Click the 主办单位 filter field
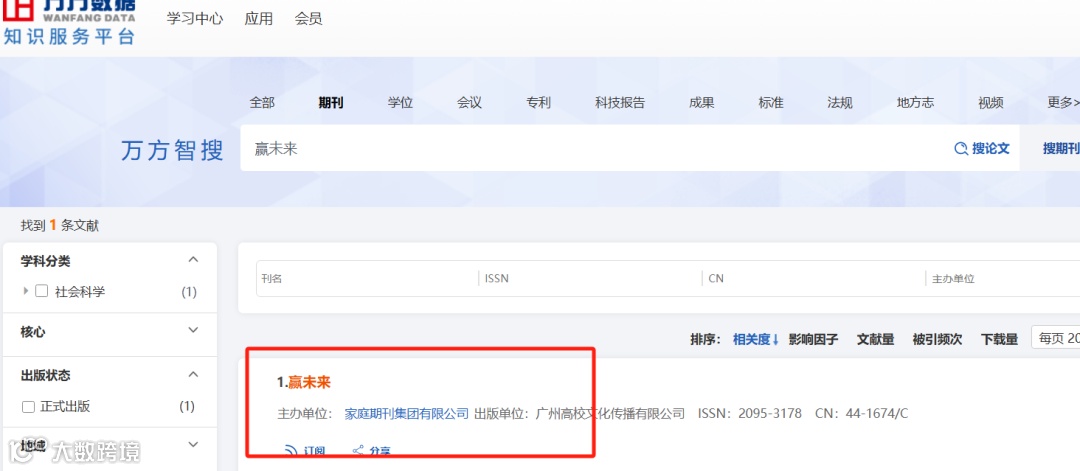 tap(1004, 279)
